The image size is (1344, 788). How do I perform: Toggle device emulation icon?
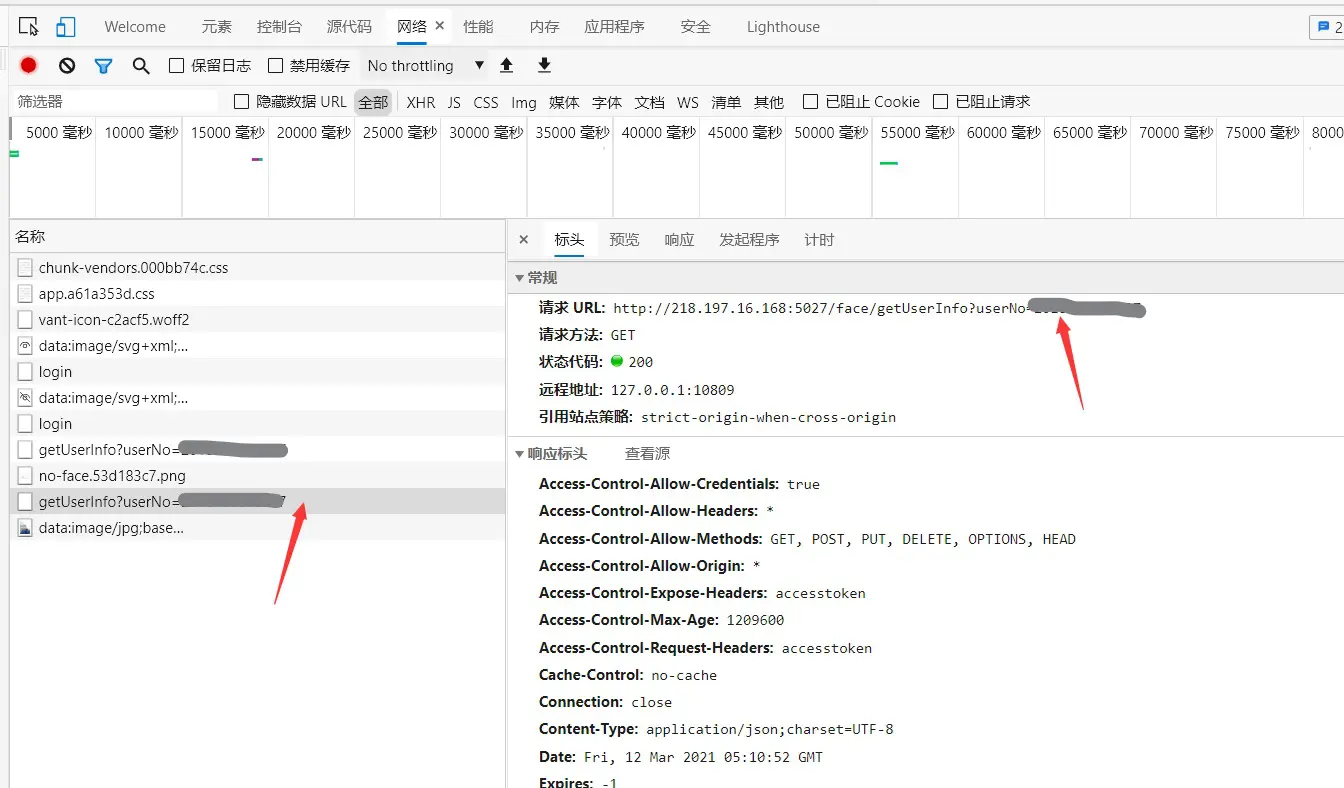click(x=65, y=27)
